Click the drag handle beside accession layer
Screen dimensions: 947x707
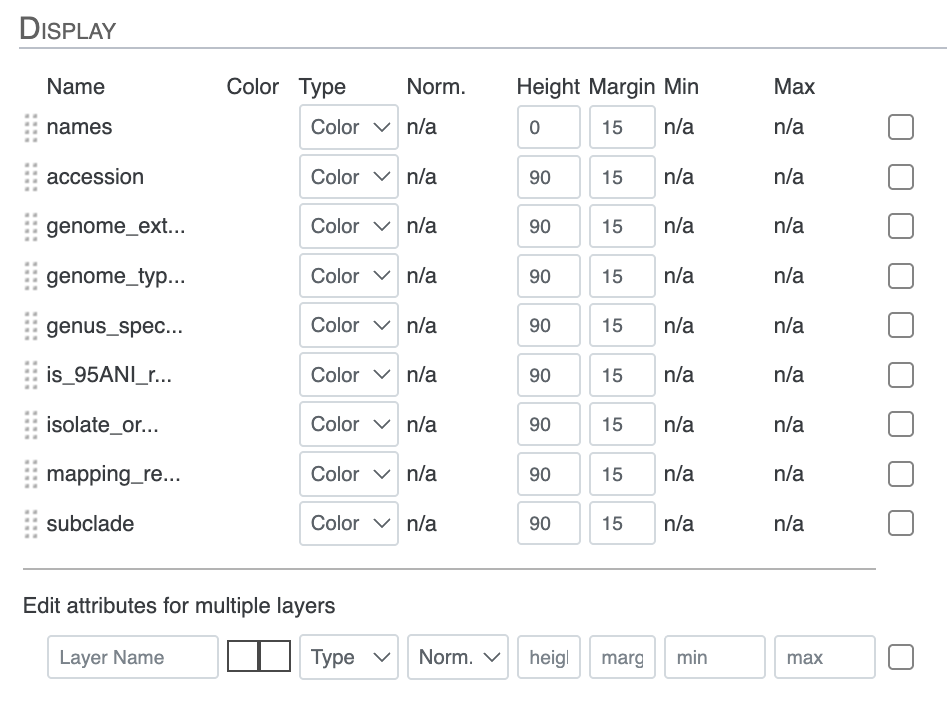(x=31, y=177)
